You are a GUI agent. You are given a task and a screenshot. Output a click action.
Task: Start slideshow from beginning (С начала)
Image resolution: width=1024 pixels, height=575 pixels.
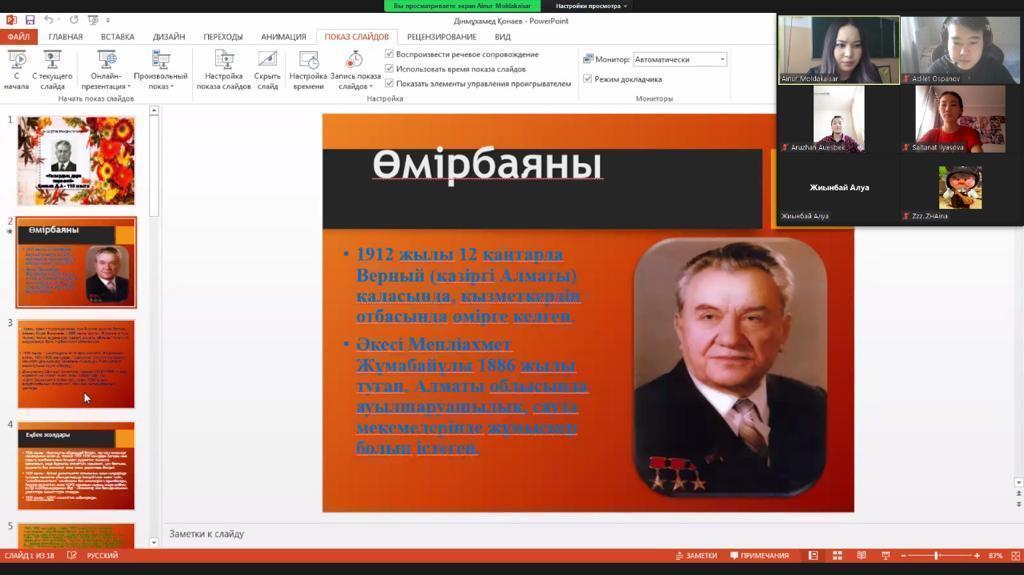[x=17, y=68]
